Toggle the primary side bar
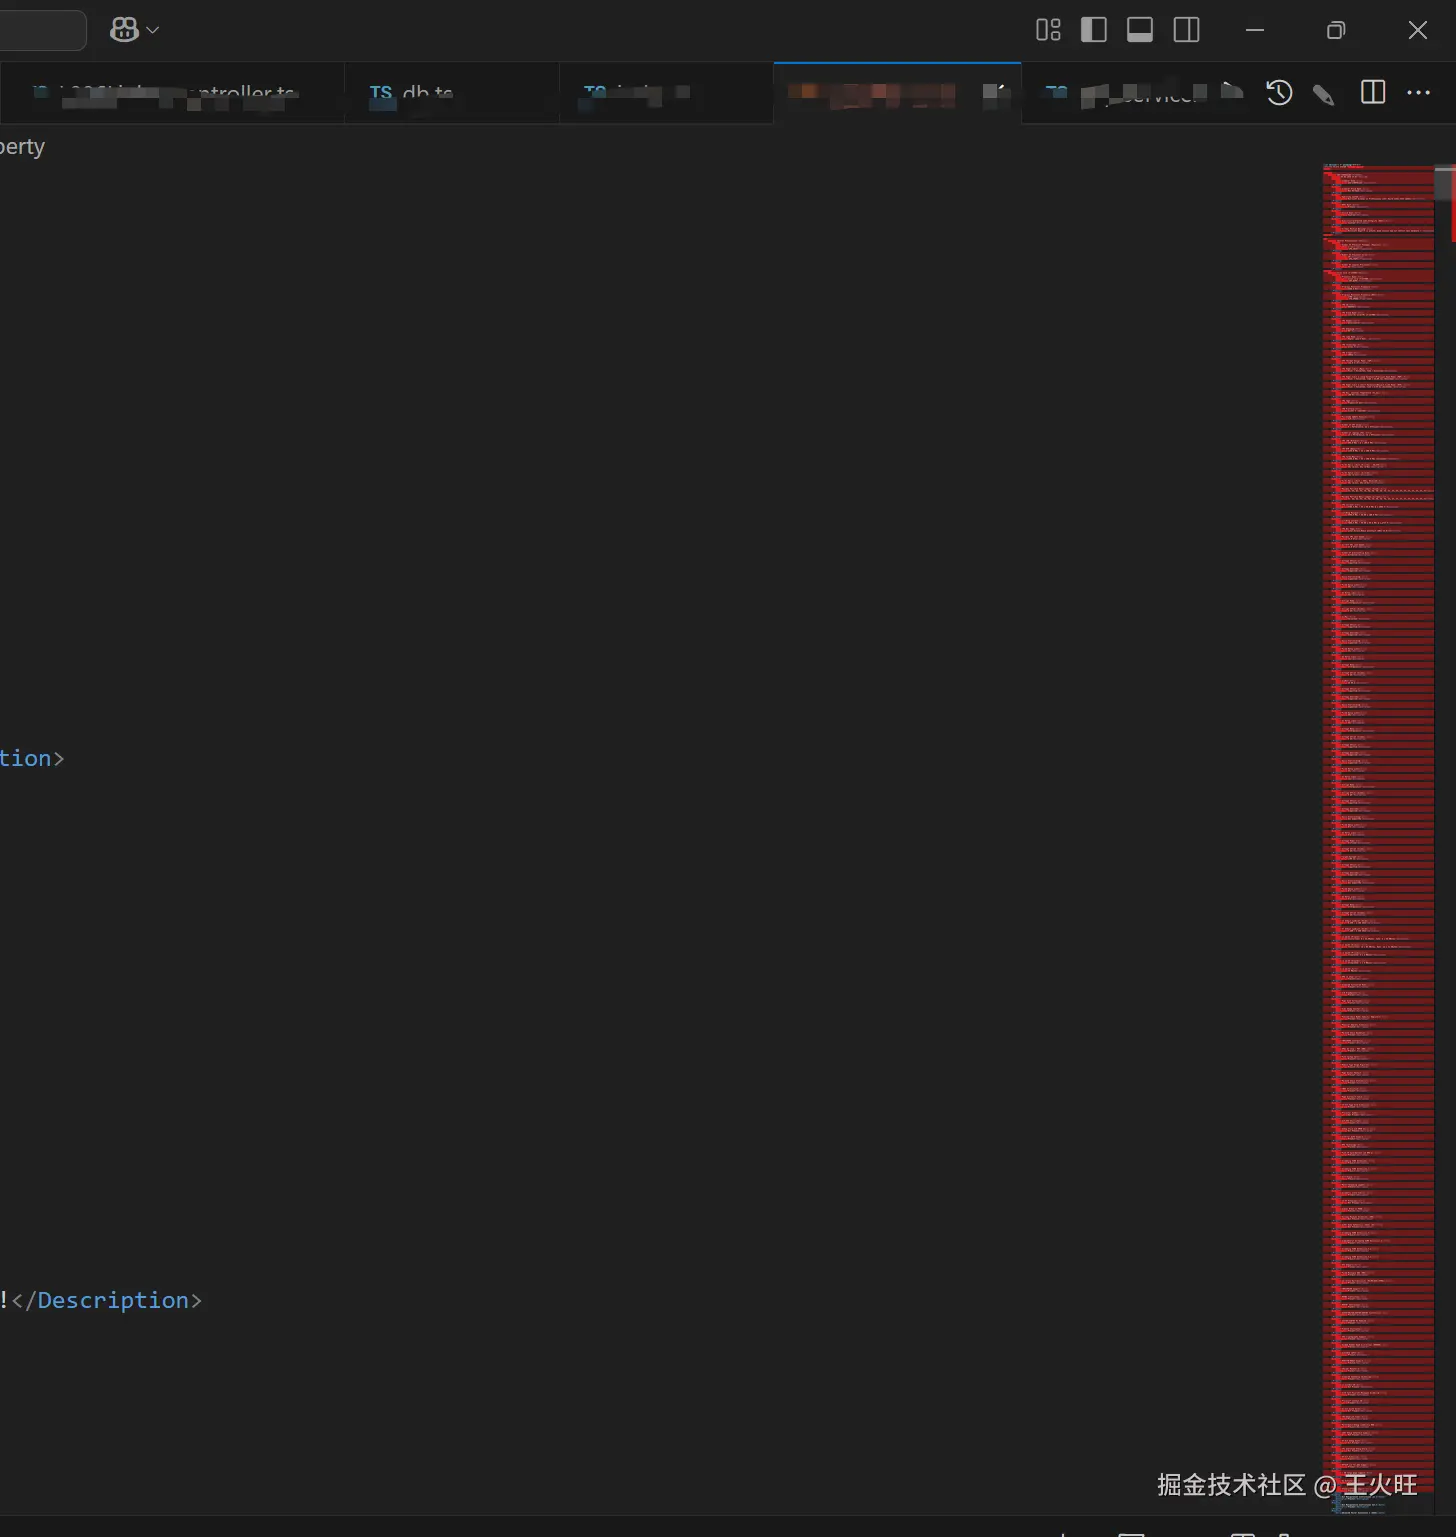This screenshot has width=1456, height=1537. tap(1094, 30)
